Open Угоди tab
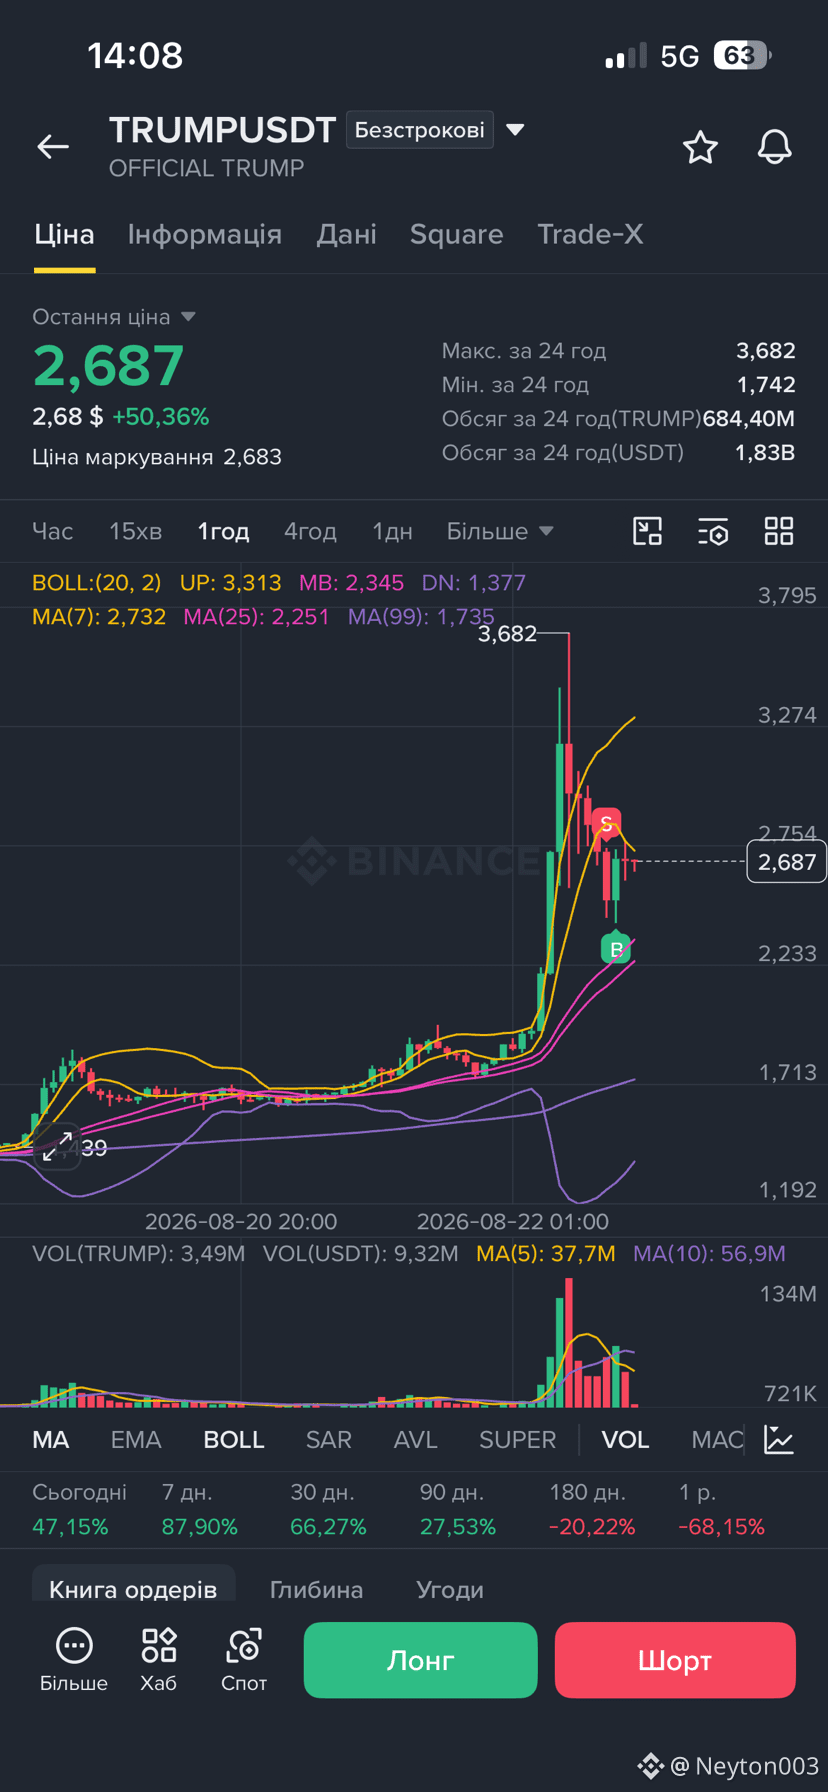The height and width of the screenshot is (1792, 828). click(450, 1590)
